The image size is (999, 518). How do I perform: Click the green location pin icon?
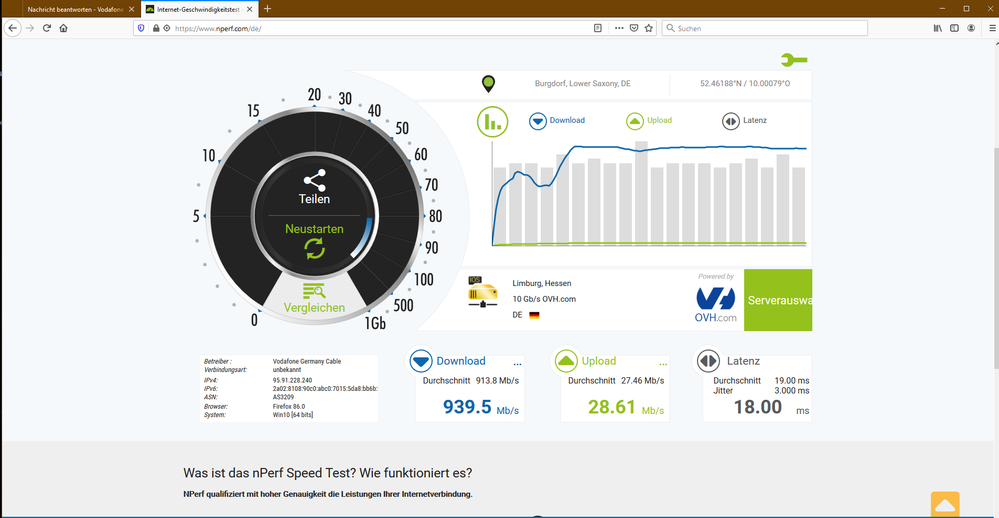(488, 83)
